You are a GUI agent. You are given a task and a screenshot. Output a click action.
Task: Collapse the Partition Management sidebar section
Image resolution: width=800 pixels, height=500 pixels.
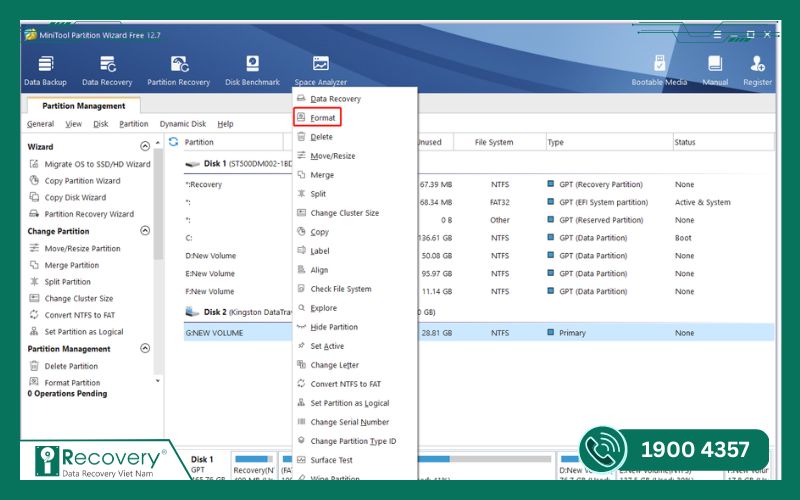[145, 348]
